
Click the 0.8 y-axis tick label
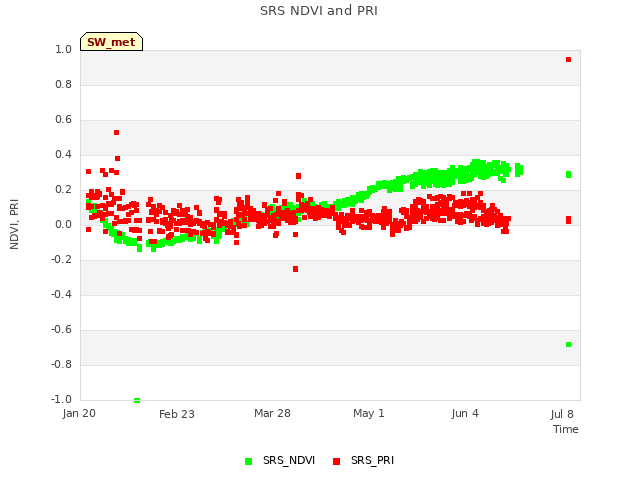pos(63,84)
